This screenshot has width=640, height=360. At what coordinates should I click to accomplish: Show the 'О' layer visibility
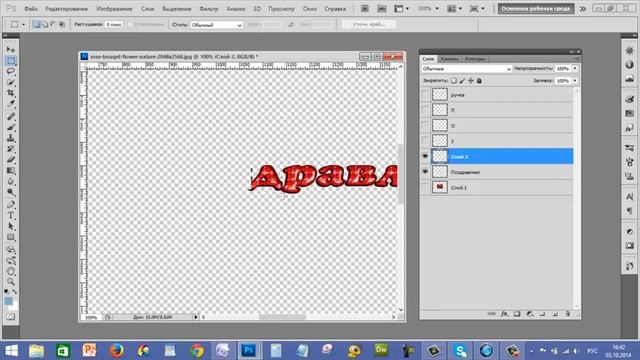point(425,126)
